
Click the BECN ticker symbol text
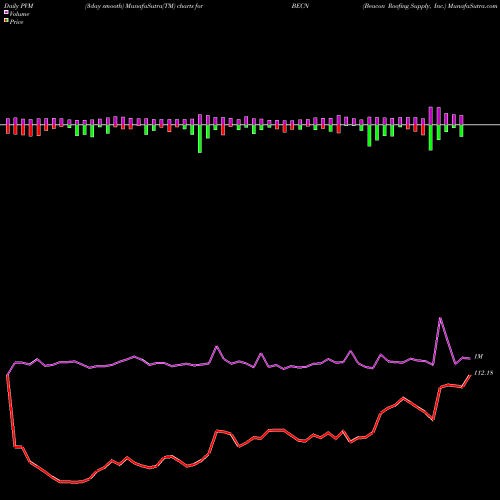pos(300,6)
